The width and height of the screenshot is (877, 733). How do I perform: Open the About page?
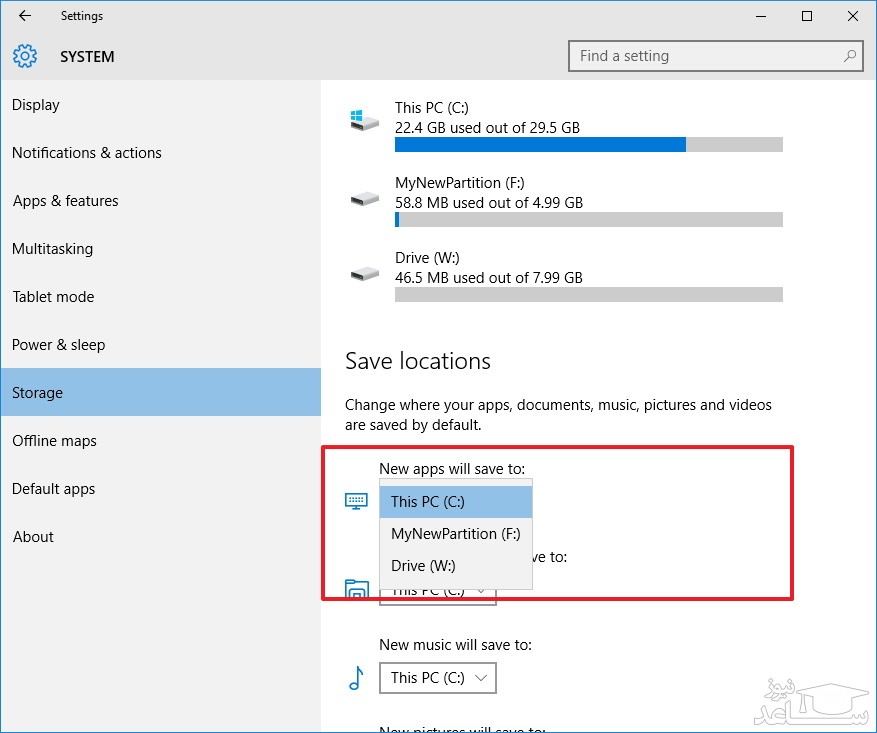[x=34, y=537]
